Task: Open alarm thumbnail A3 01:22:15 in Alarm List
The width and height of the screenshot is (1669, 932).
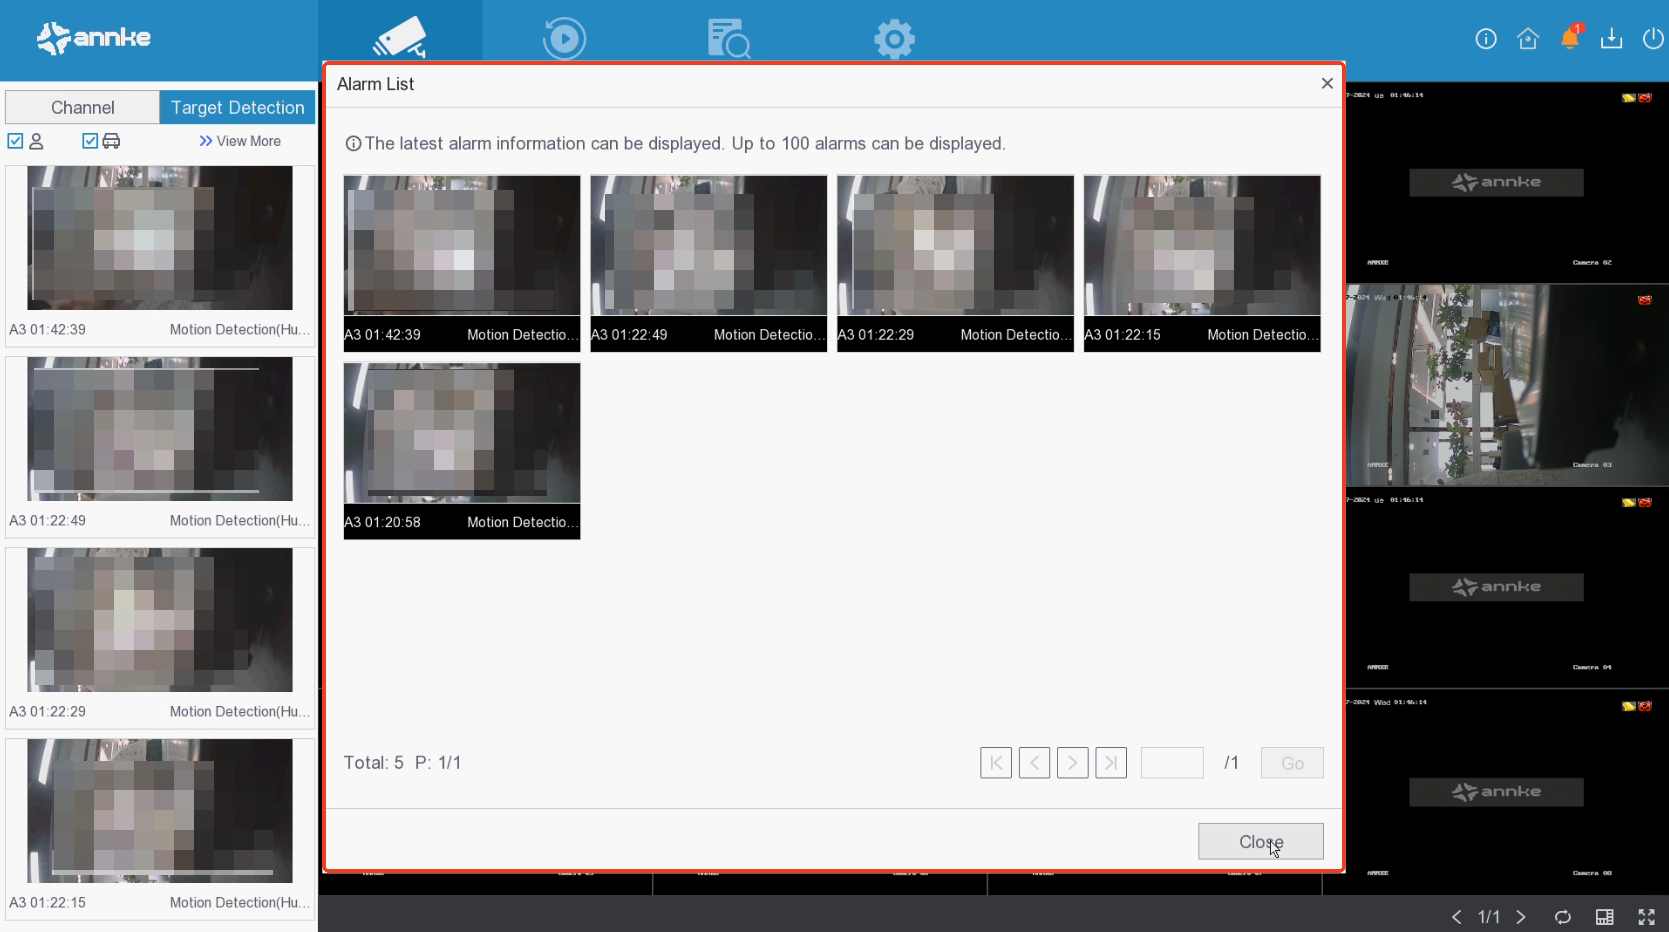Action: (1202, 263)
